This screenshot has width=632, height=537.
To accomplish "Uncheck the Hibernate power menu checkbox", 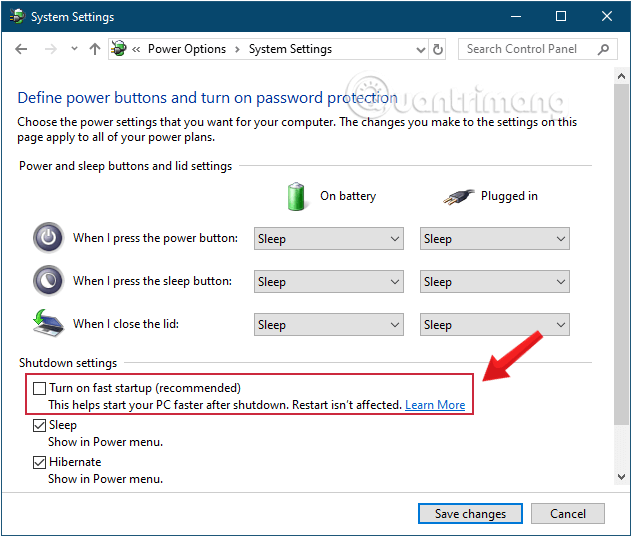I will 40,462.
